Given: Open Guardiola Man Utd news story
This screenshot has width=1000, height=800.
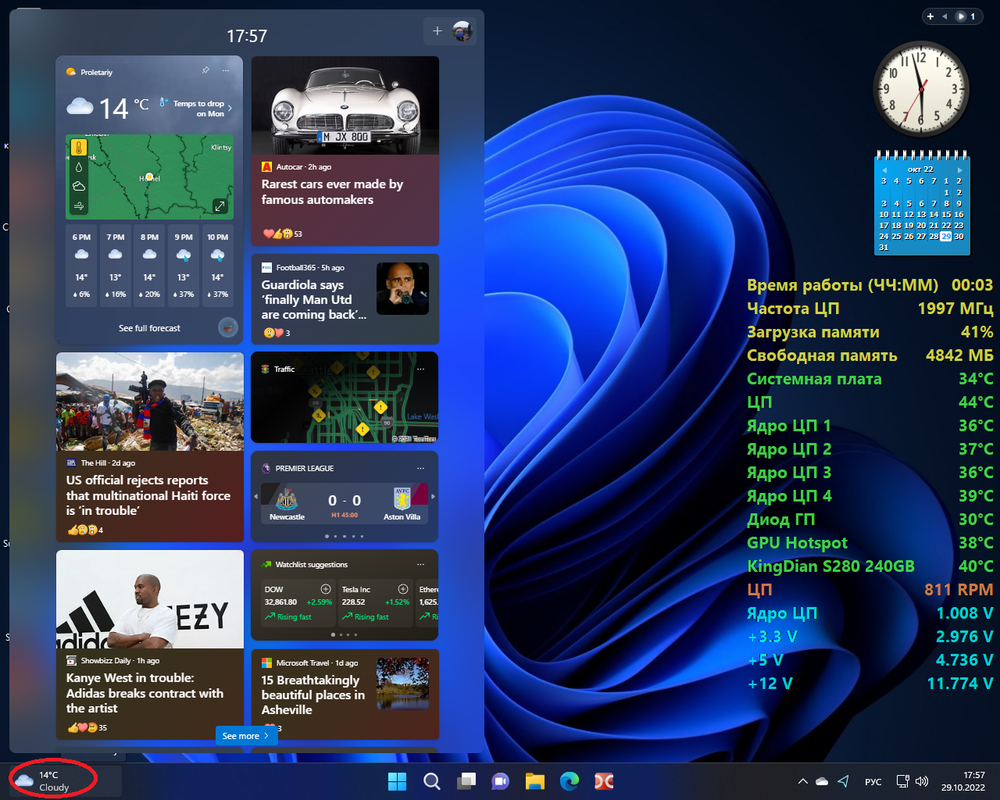Looking at the screenshot, I should [x=345, y=299].
